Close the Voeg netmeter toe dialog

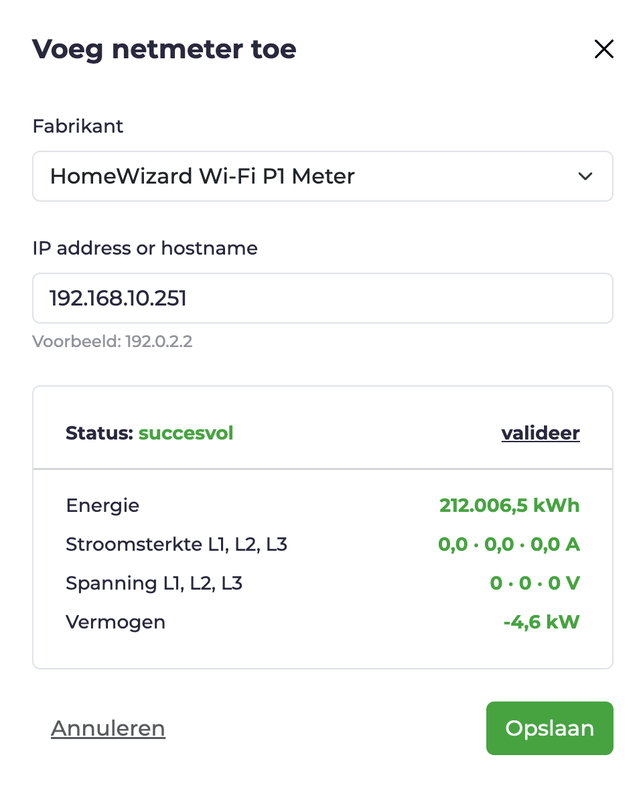point(603,49)
